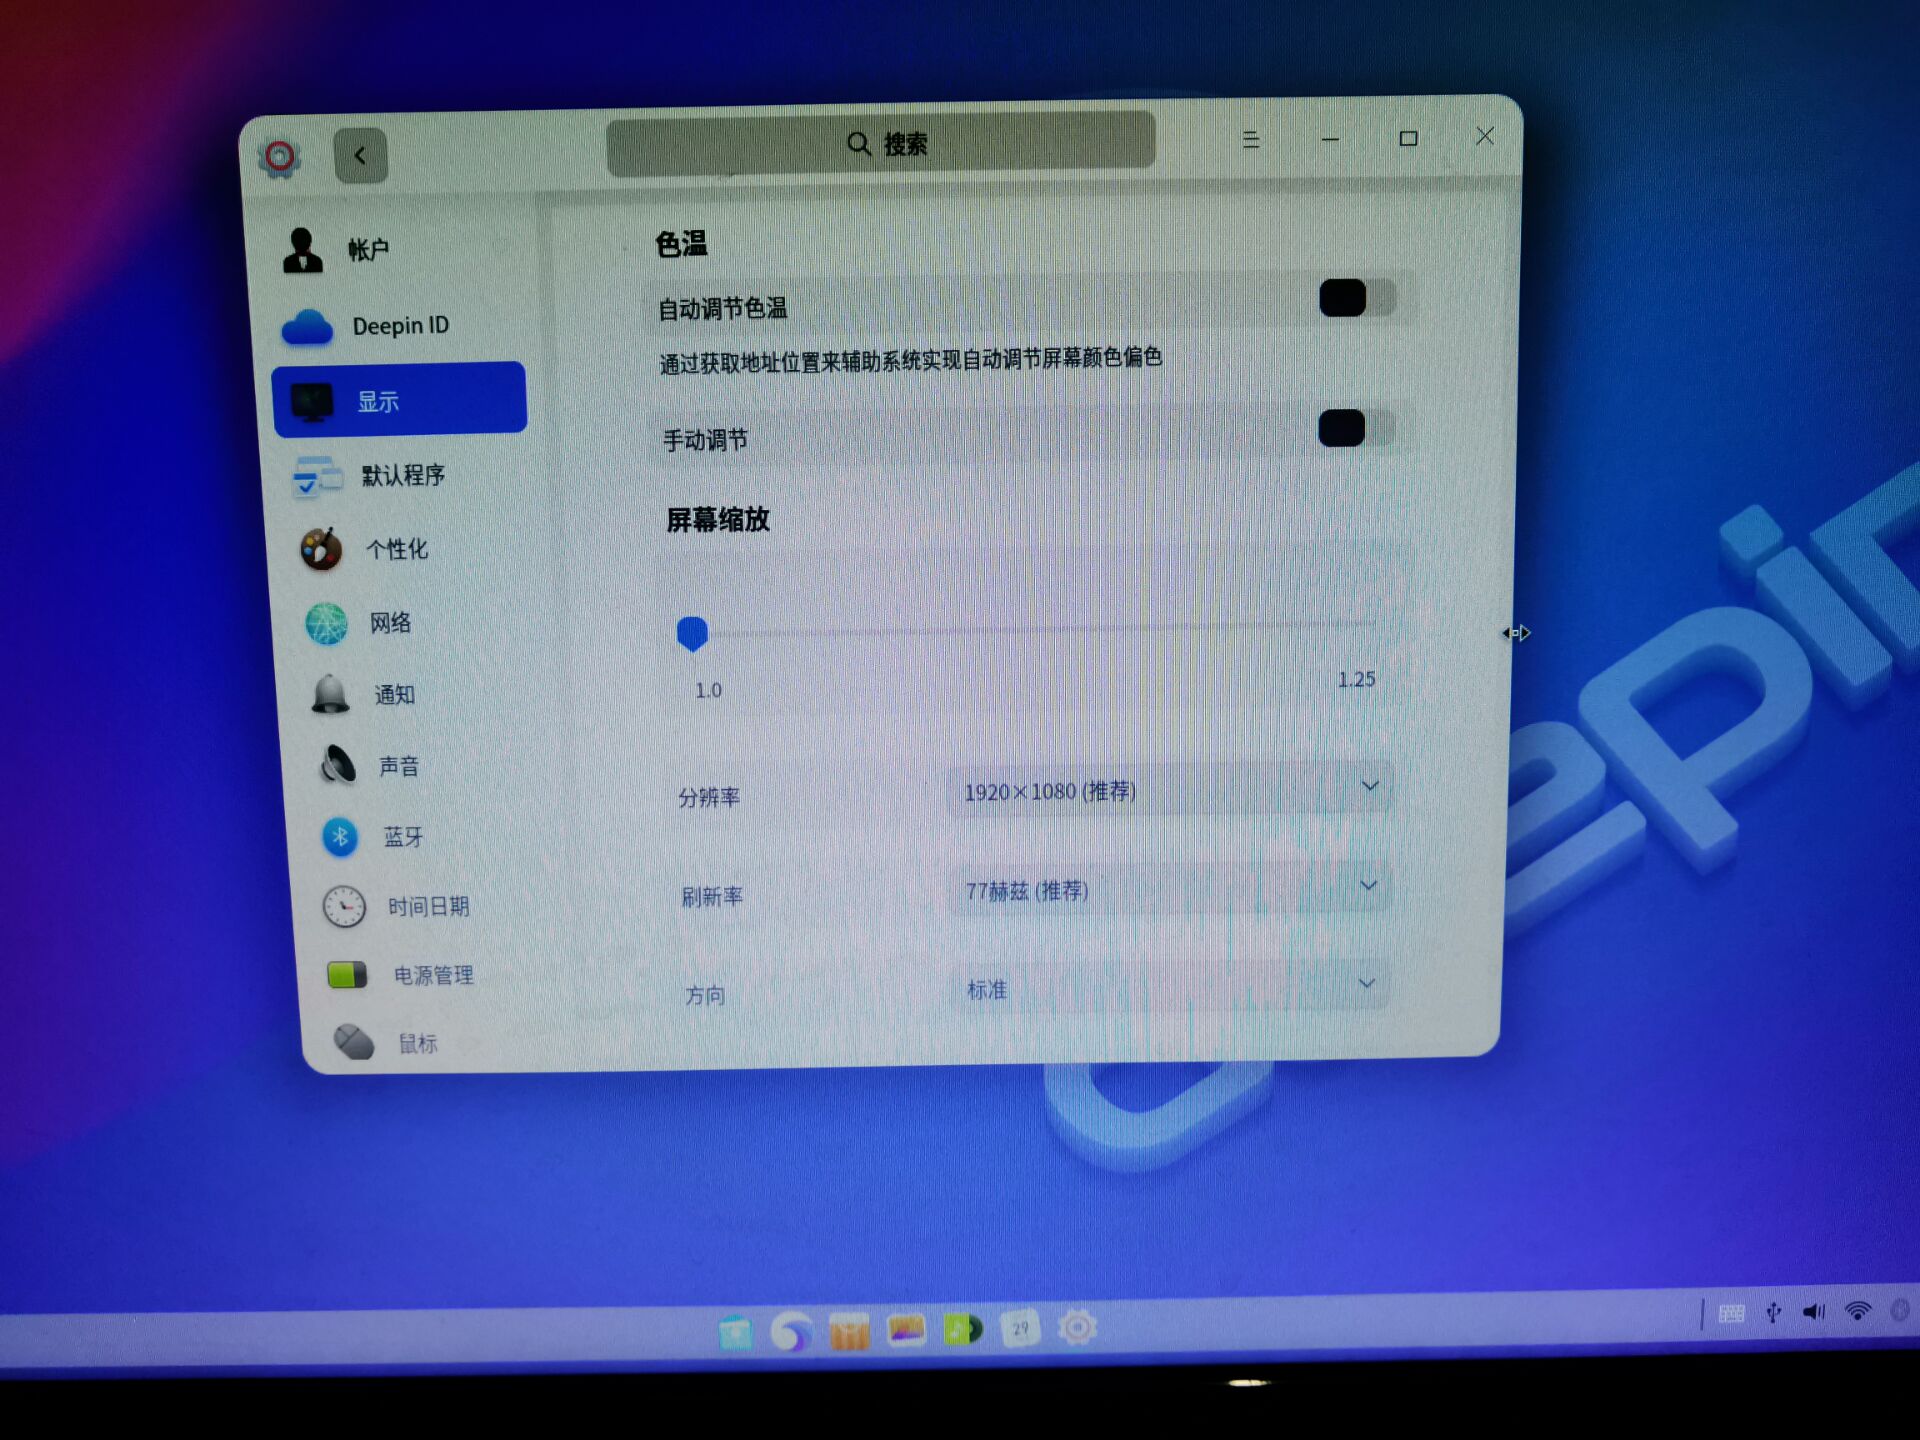The height and width of the screenshot is (1440, 1920).
Task: Select the Network (网络) globe icon
Action: pos(326,624)
